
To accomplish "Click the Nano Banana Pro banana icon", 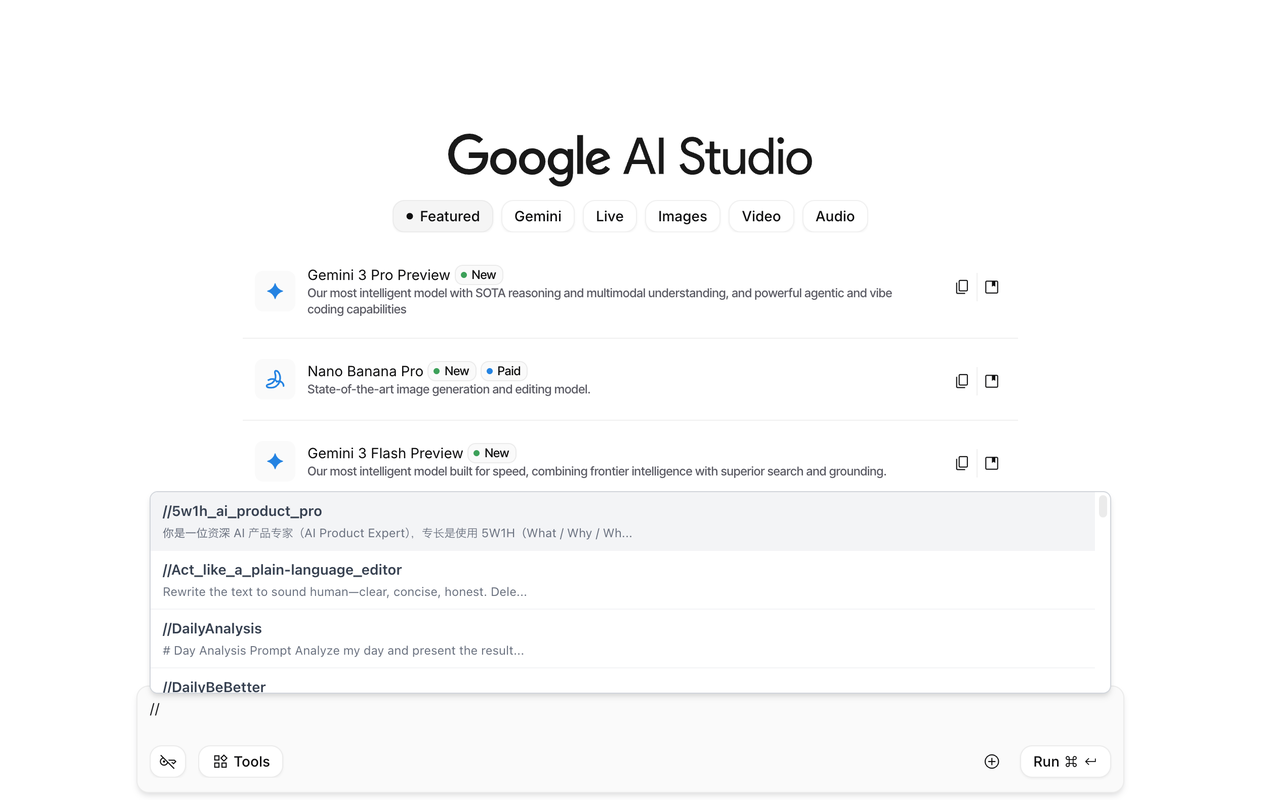I will click(275, 380).
